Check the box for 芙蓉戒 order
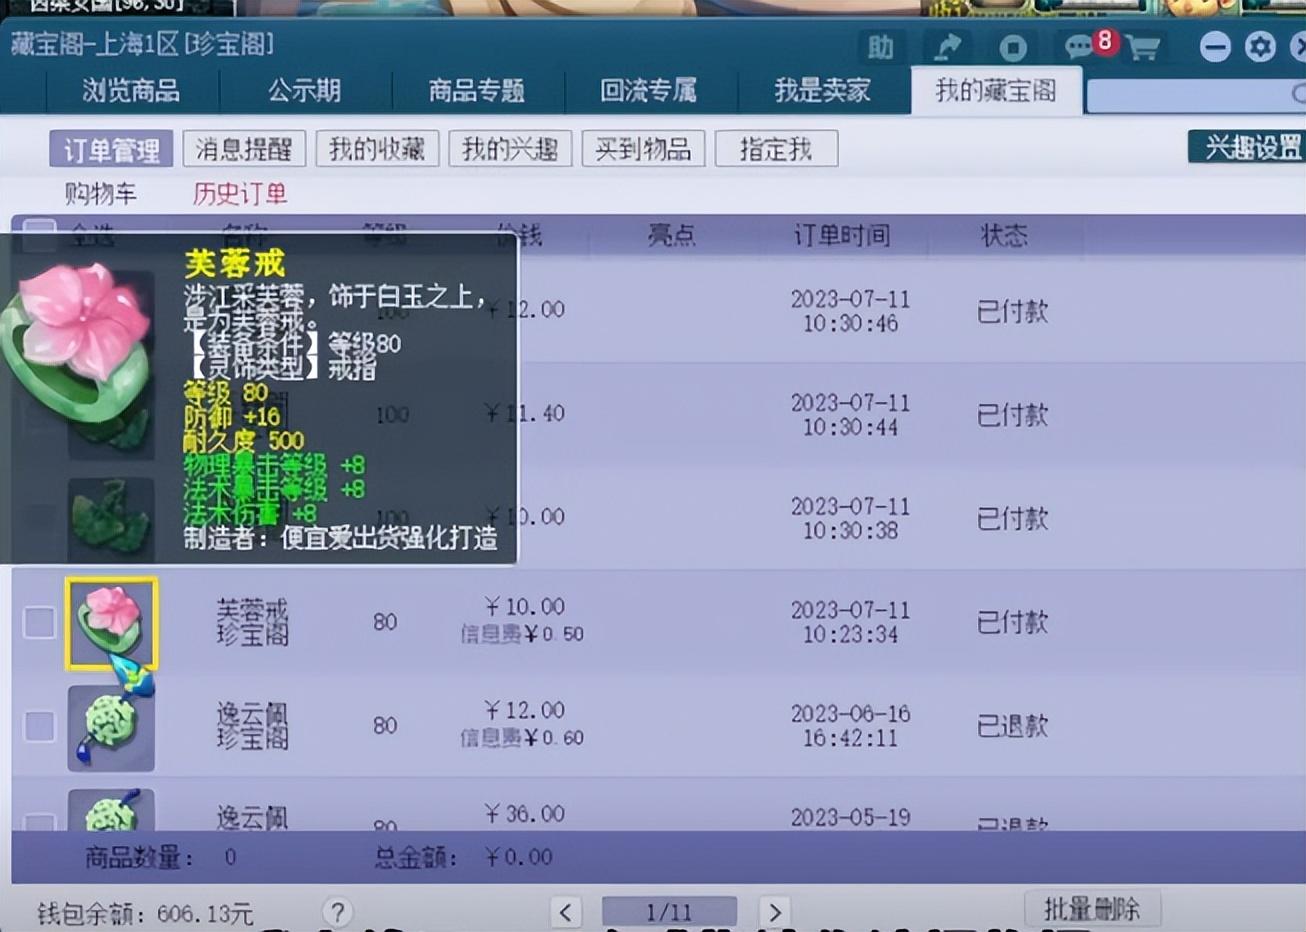The height and width of the screenshot is (932, 1306). pyautogui.click(x=39, y=623)
